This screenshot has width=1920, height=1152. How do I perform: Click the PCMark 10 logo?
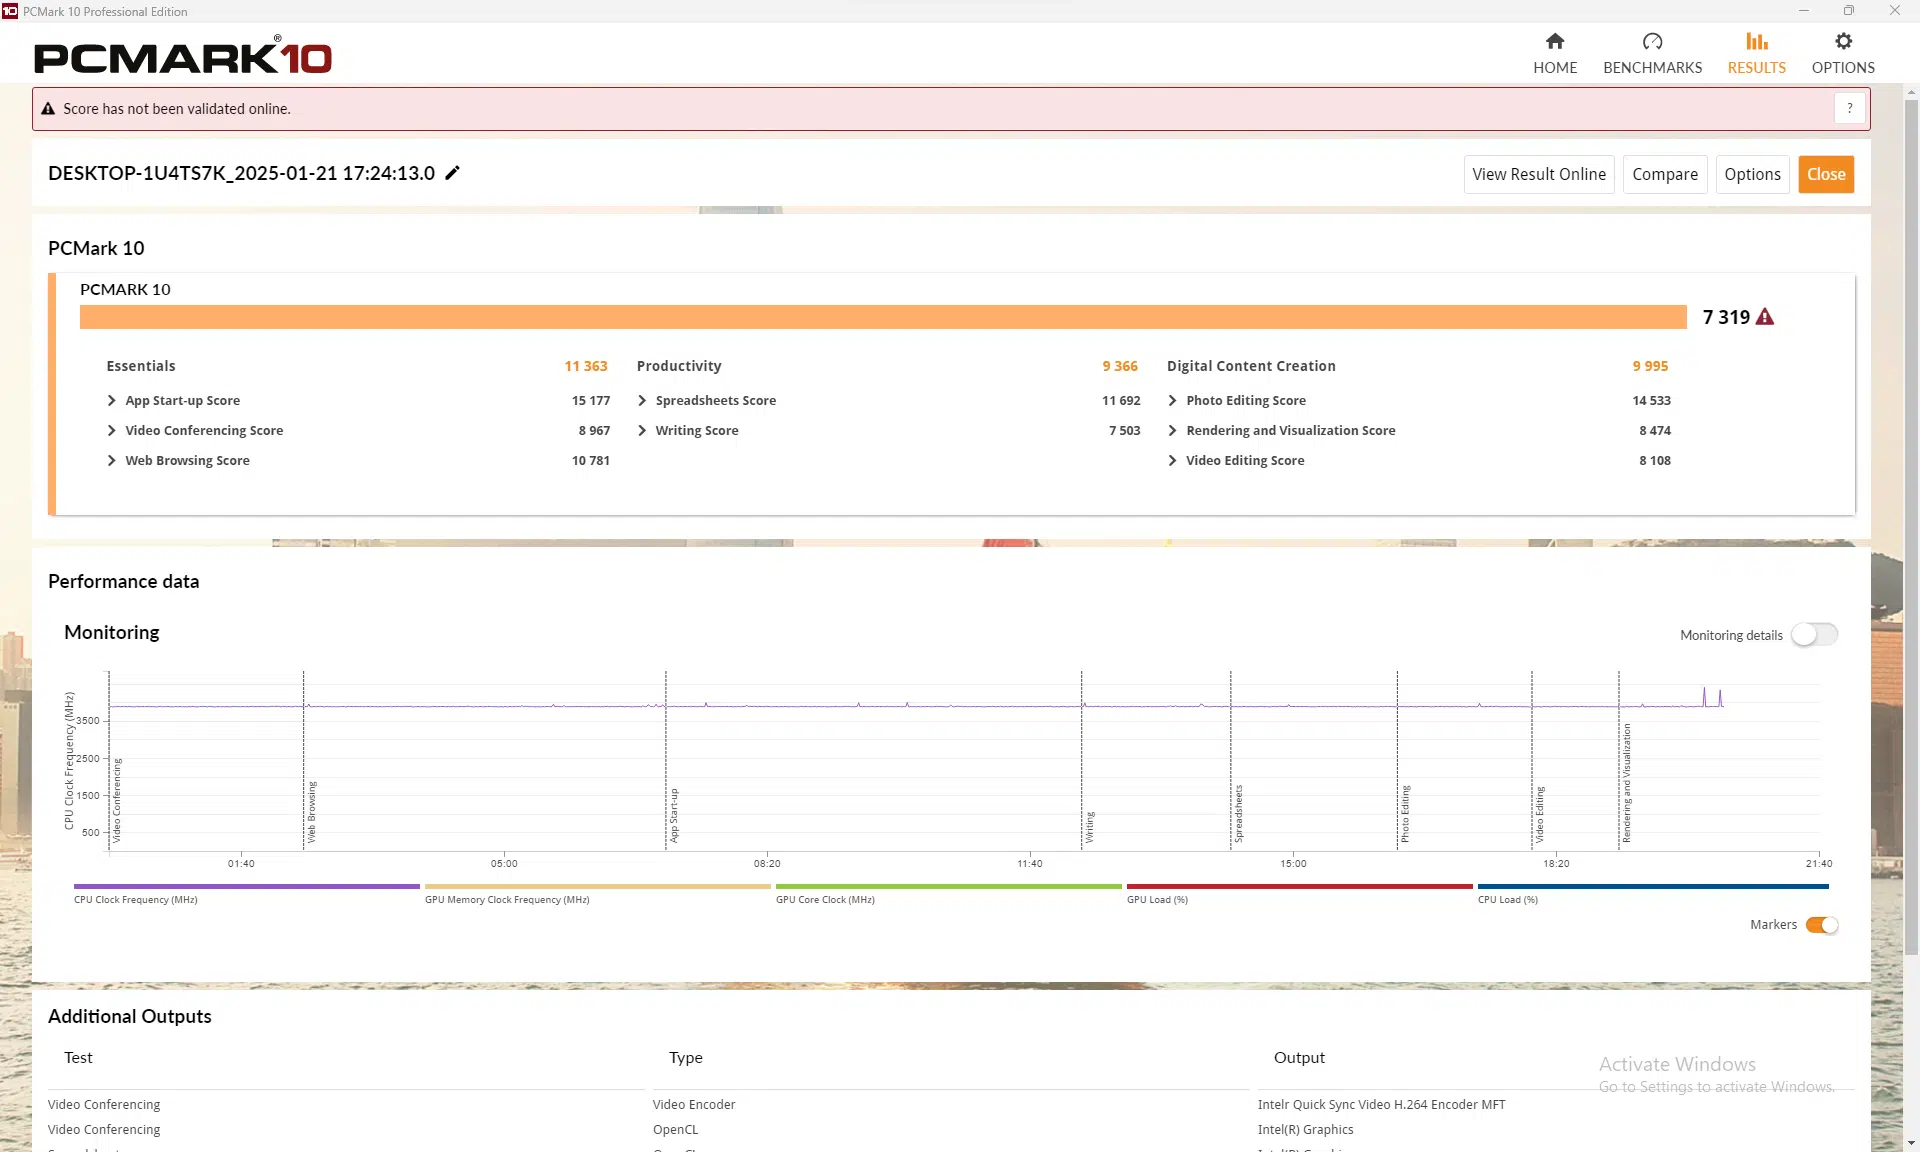point(183,56)
